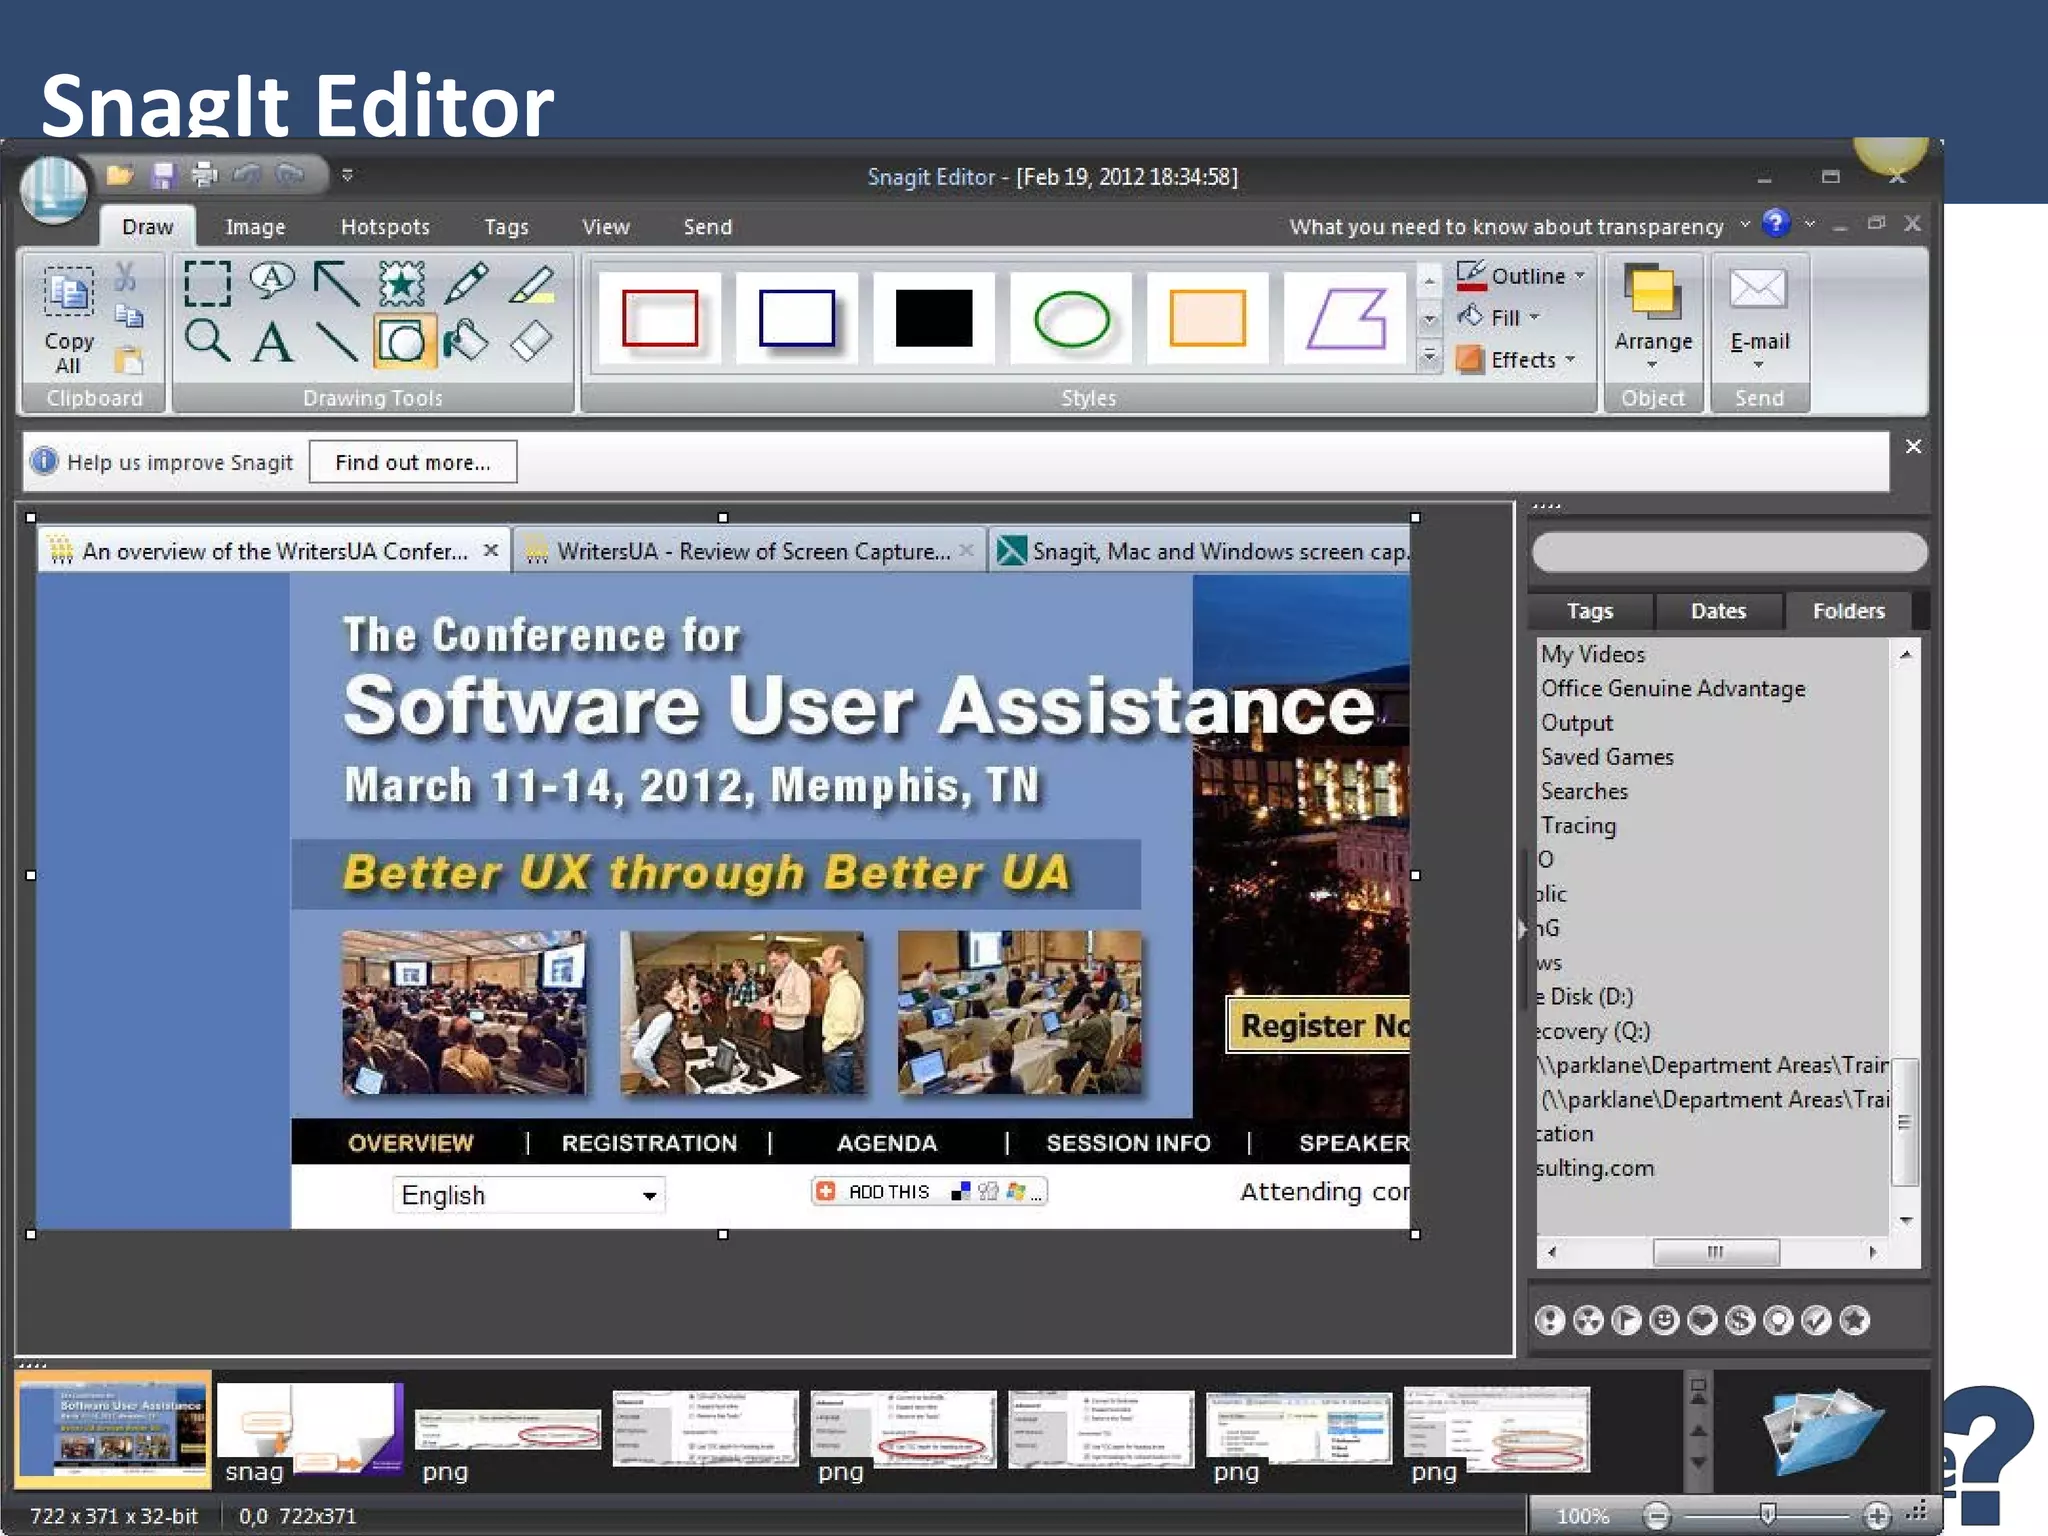The image size is (2048, 1536).
Task: Apply the smiley Funny flag
Action: click(1665, 1320)
